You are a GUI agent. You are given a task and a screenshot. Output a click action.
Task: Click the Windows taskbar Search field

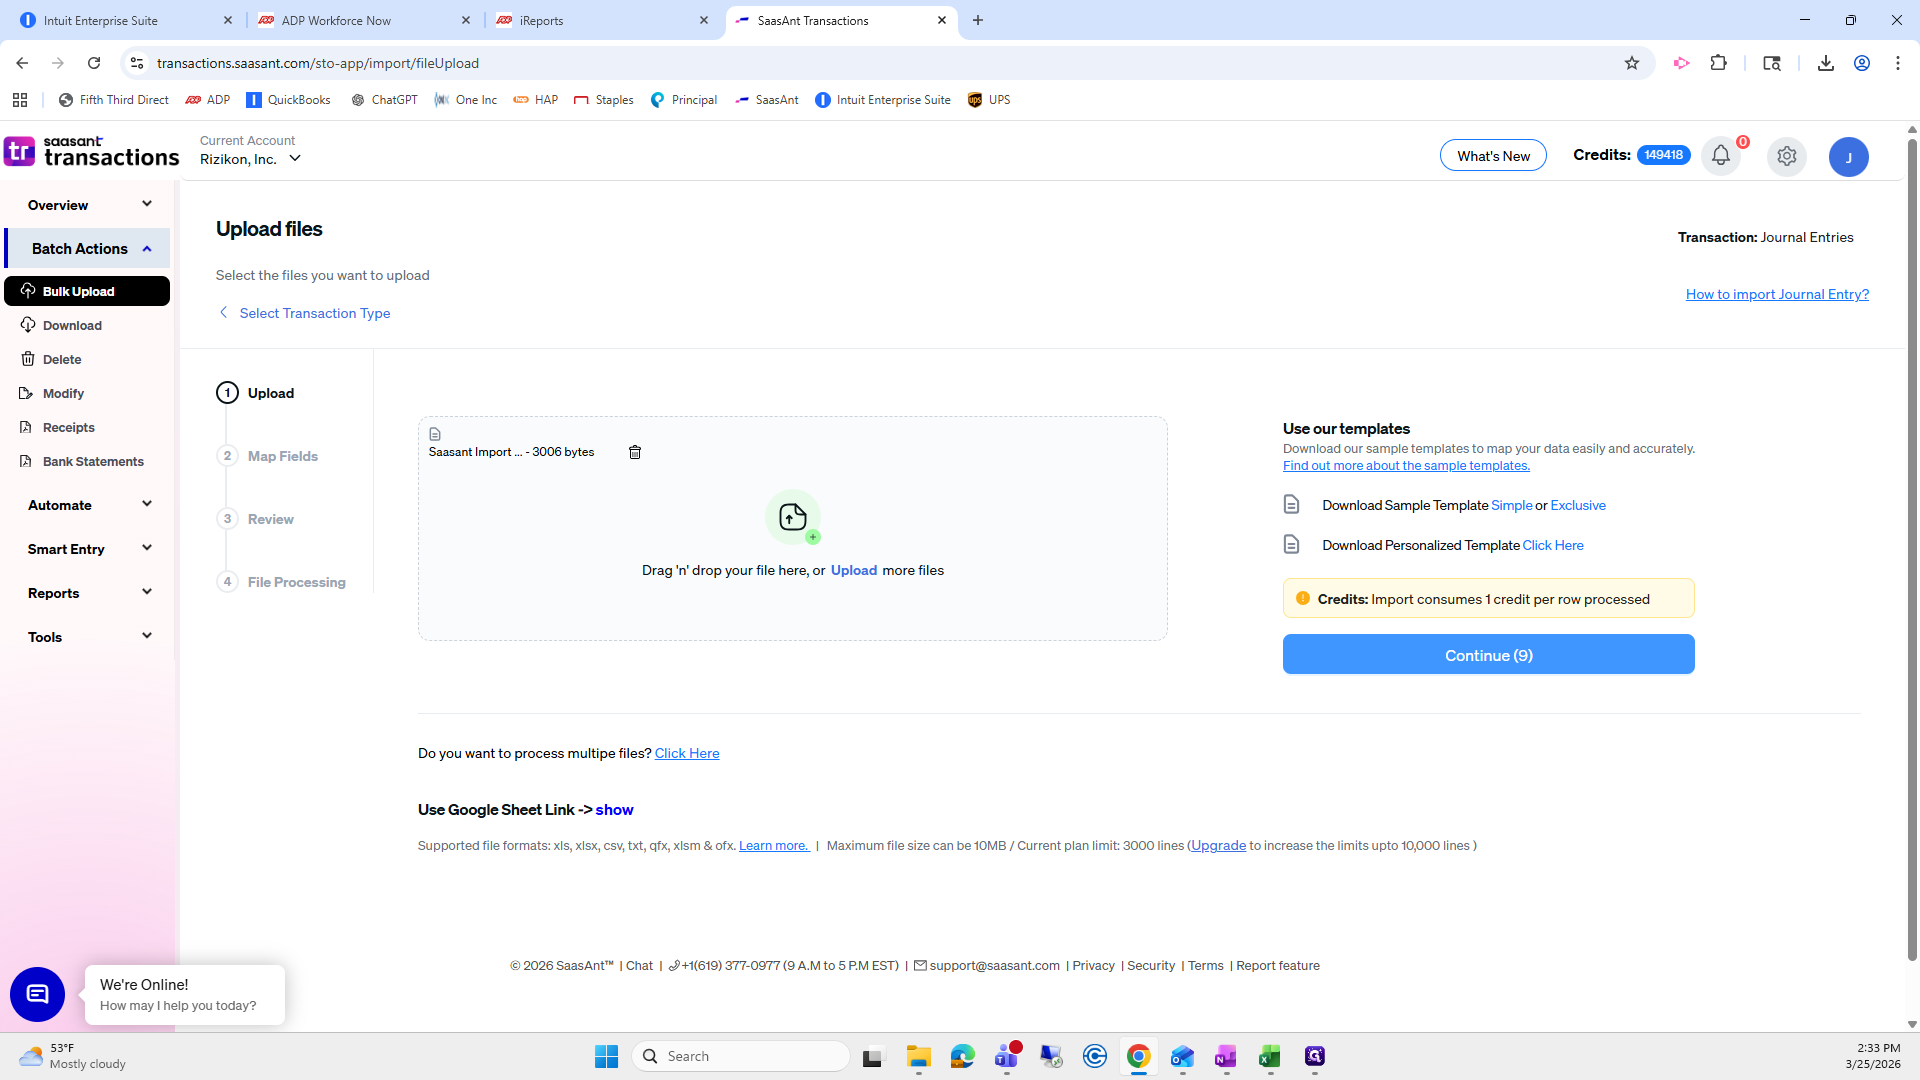click(740, 1056)
